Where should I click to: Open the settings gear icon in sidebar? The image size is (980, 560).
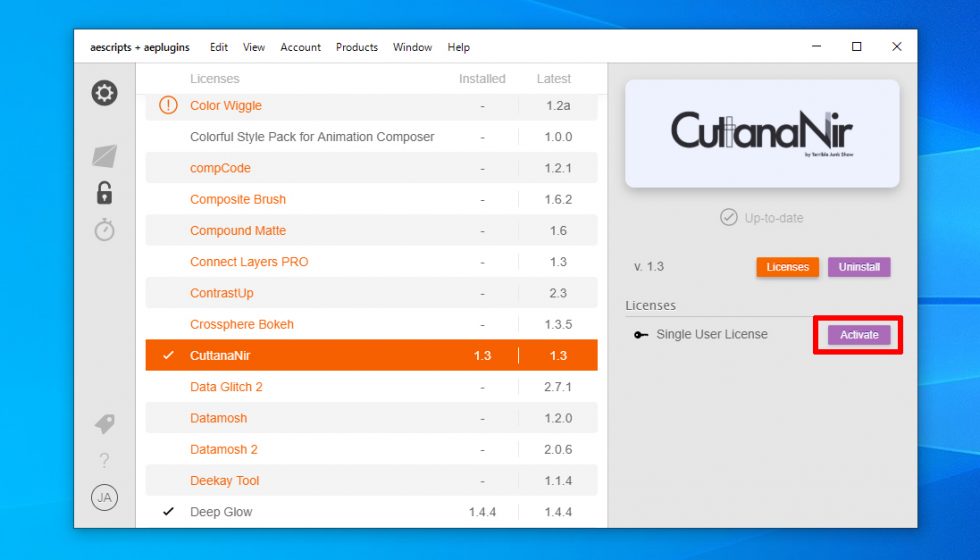(104, 93)
